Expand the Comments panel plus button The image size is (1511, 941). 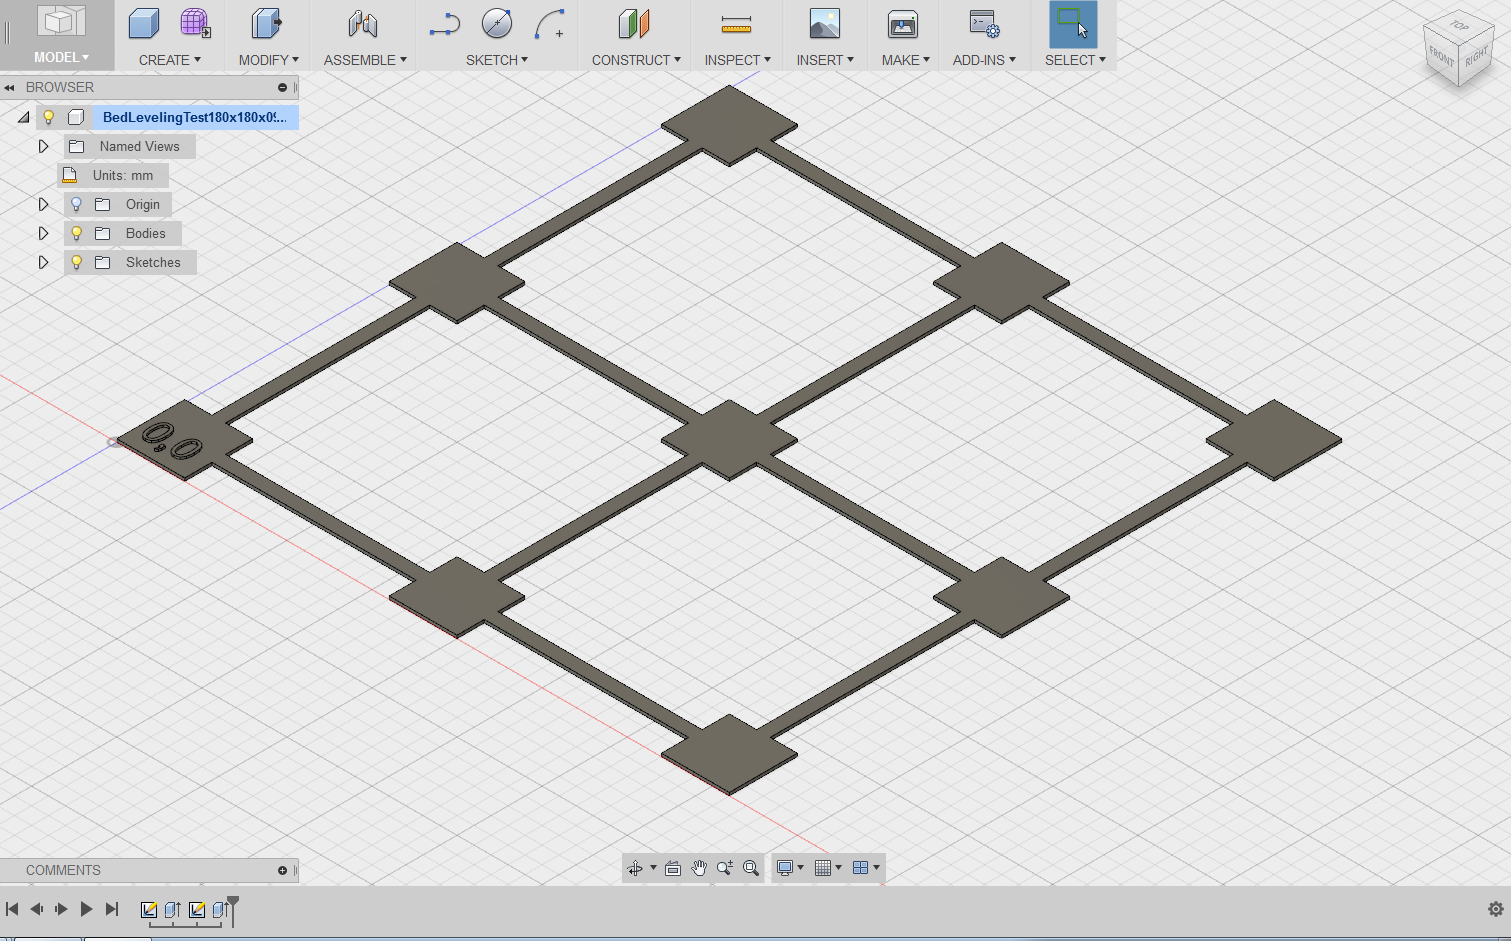[x=282, y=871]
